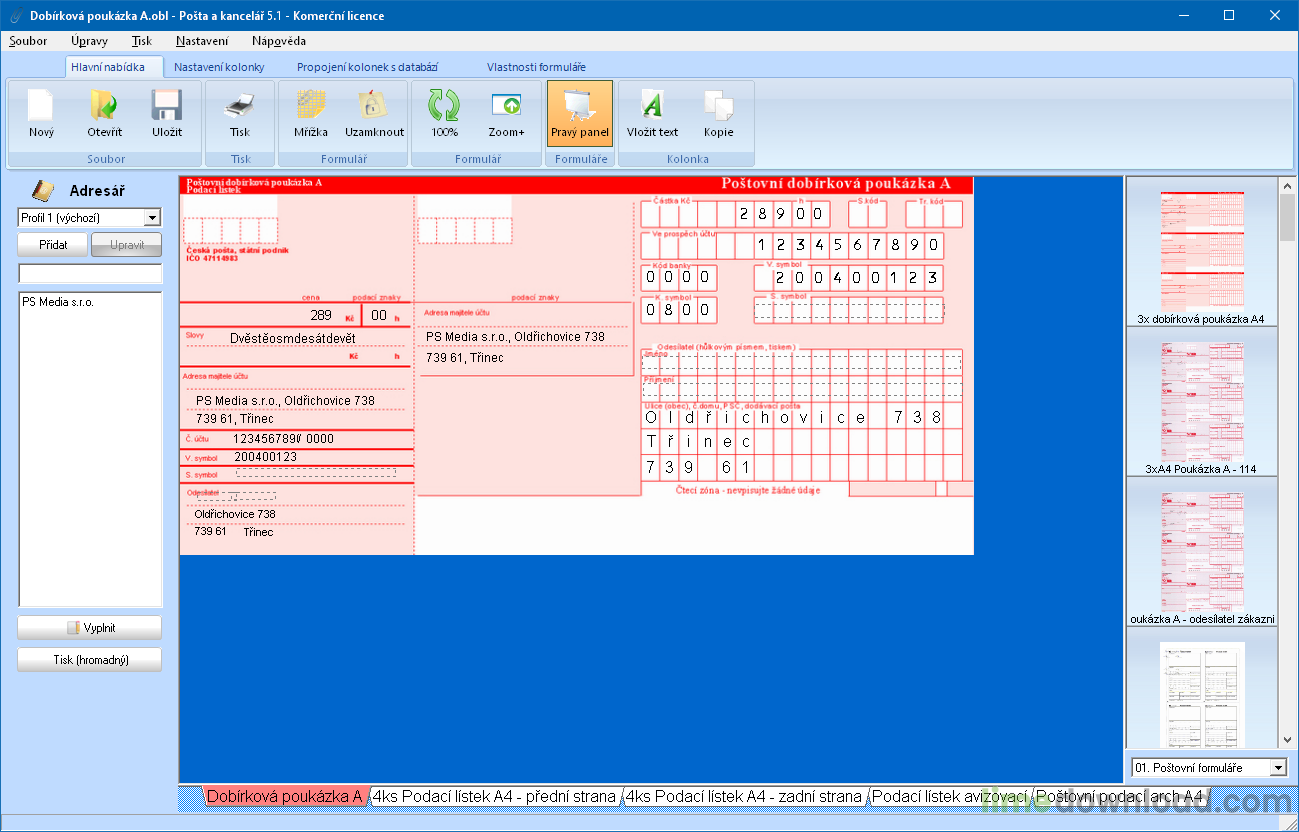Save the form with the Uložit icon

coord(166,106)
